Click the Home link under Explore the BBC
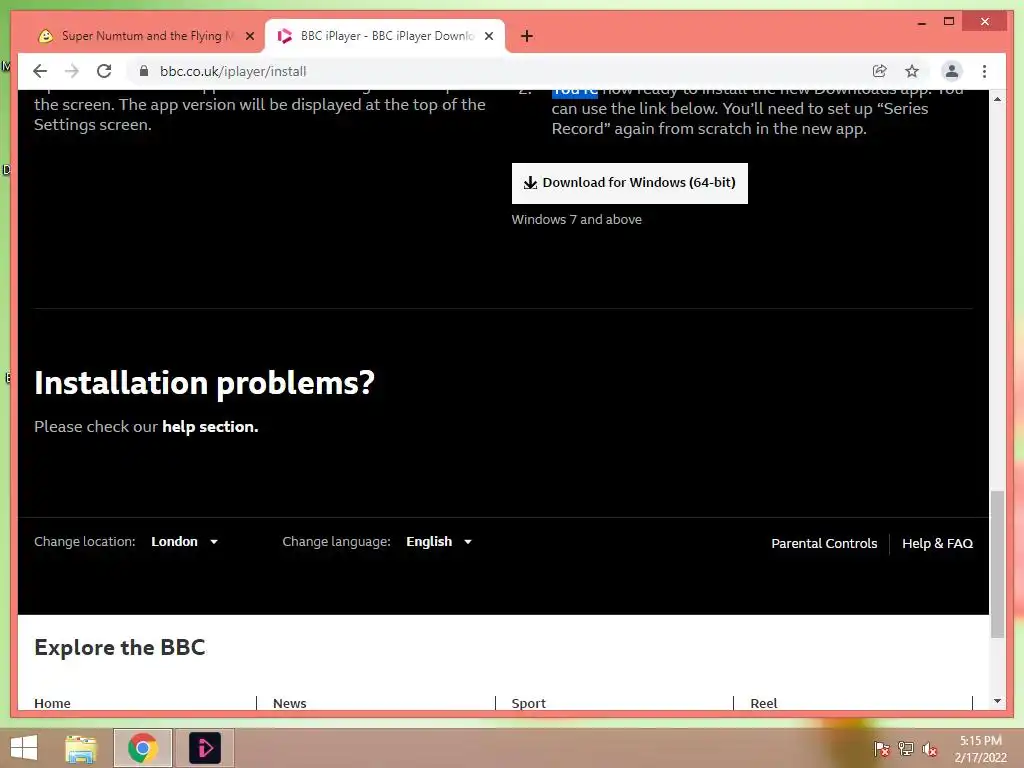Image resolution: width=1024 pixels, height=768 pixels. tap(52, 703)
